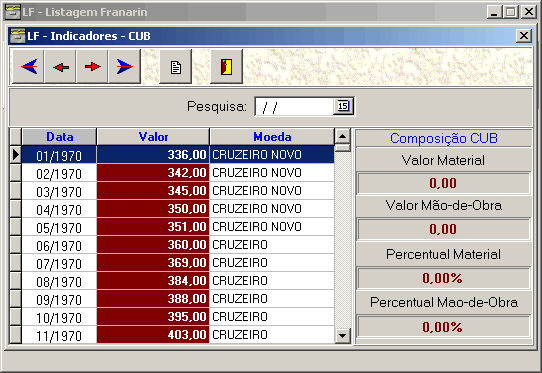The width and height of the screenshot is (542, 373).
Task: Minimize the LF - Listagem Franarin window
Action: 494,12
